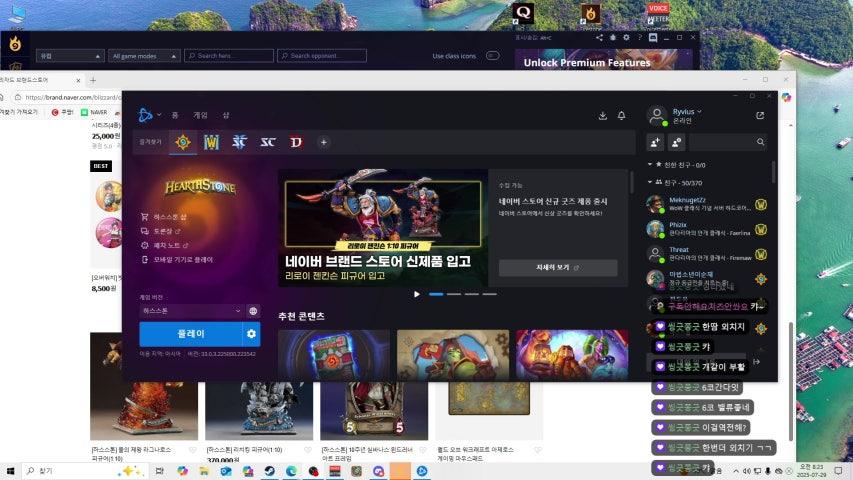Click the add friend icon

click(x=656, y=142)
